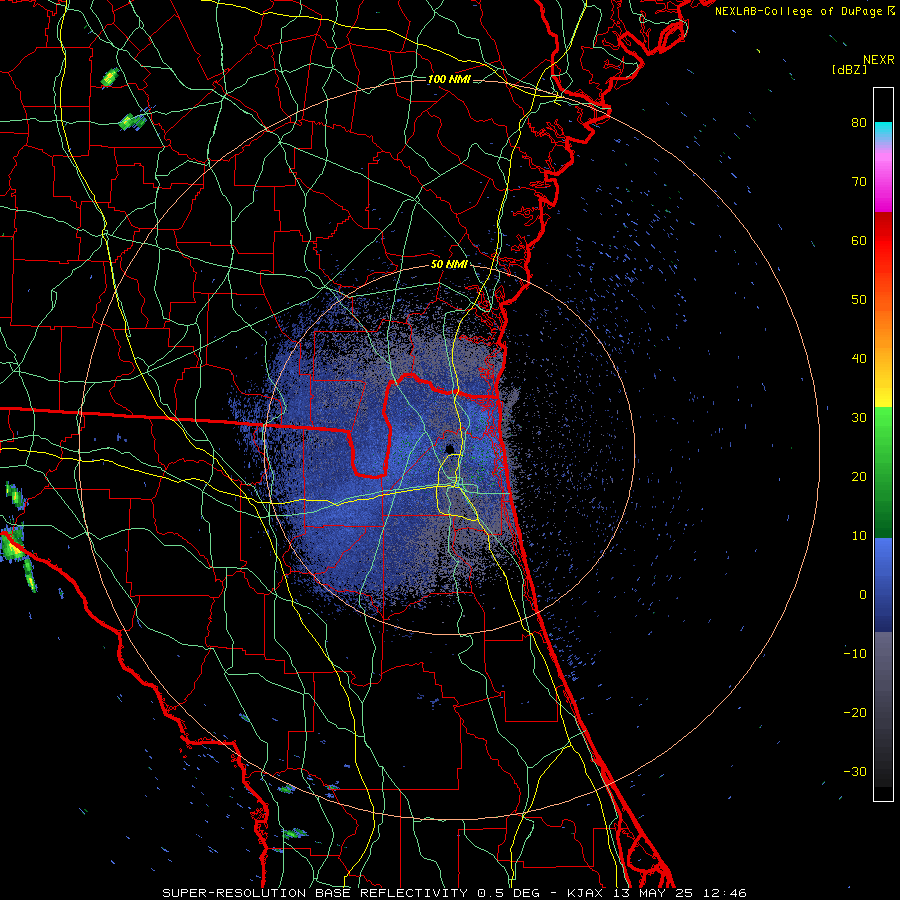Image resolution: width=900 pixels, height=900 pixels.
Task: Click the NEXR label above the color scale
Action: [878, 60]
